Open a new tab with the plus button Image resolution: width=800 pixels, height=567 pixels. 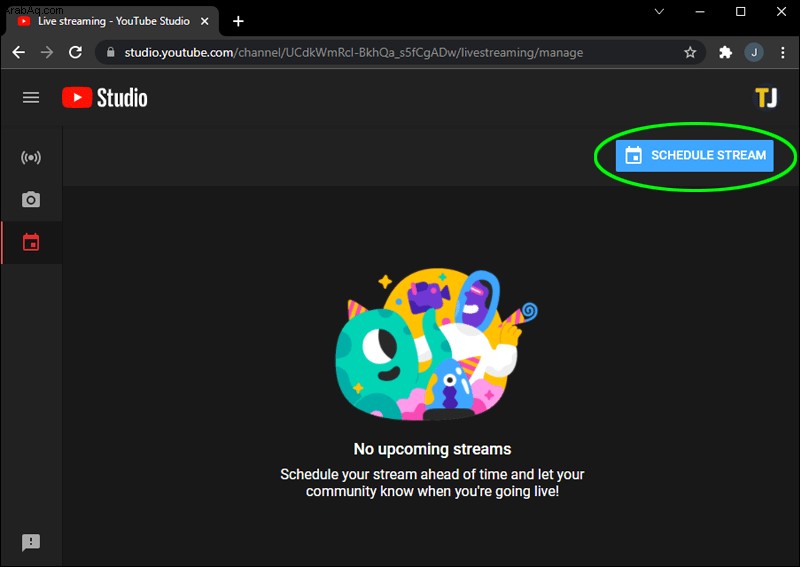pos(238,21)
